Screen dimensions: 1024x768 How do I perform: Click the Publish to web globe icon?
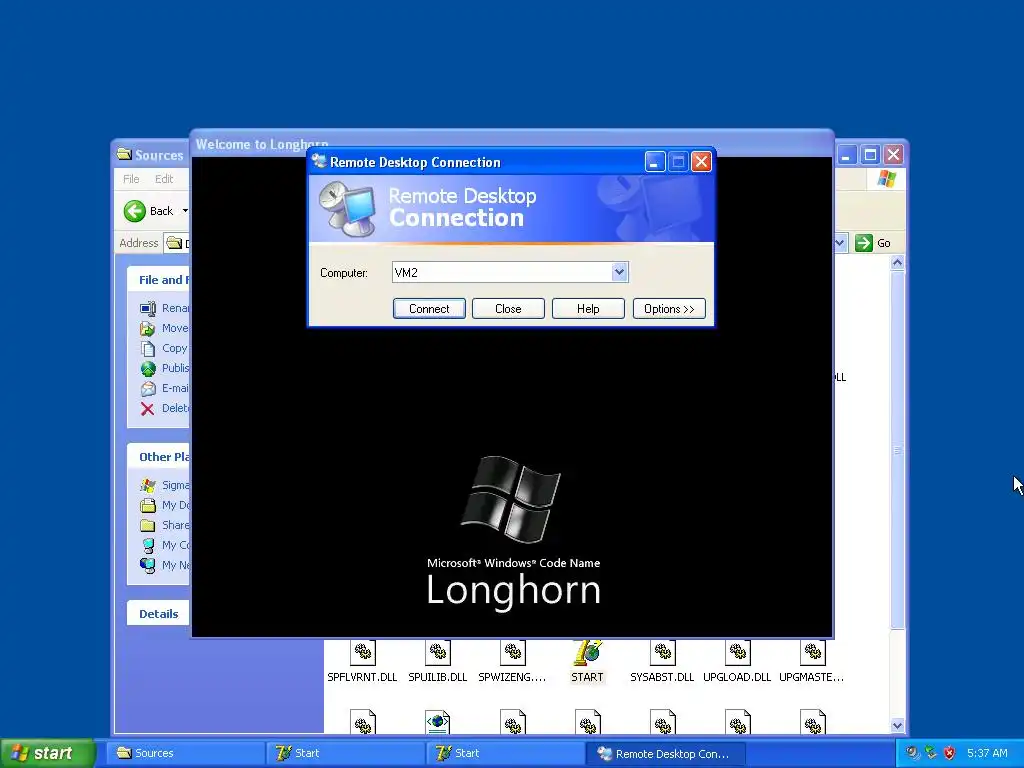pos(148,368)
